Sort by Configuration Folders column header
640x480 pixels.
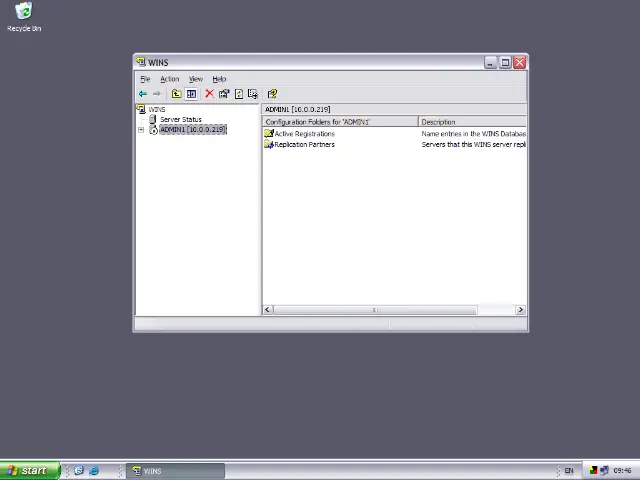point(340,122)
